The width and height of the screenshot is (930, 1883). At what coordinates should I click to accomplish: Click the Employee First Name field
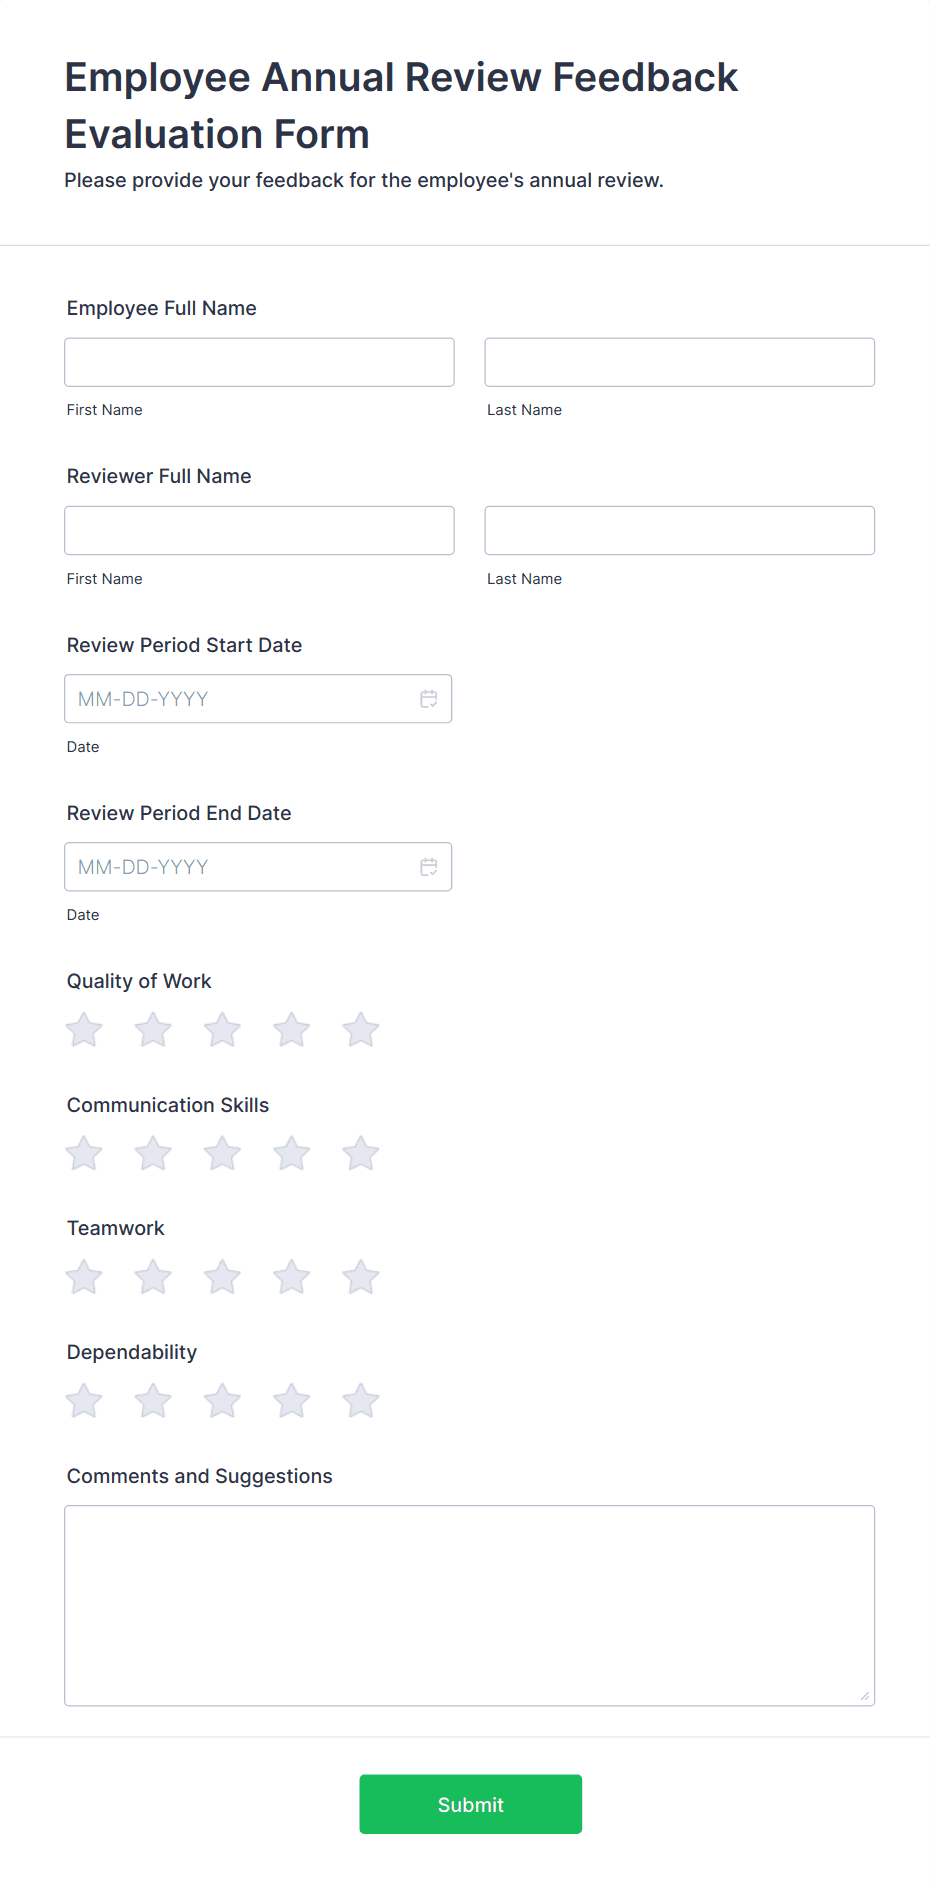point(258,361)
